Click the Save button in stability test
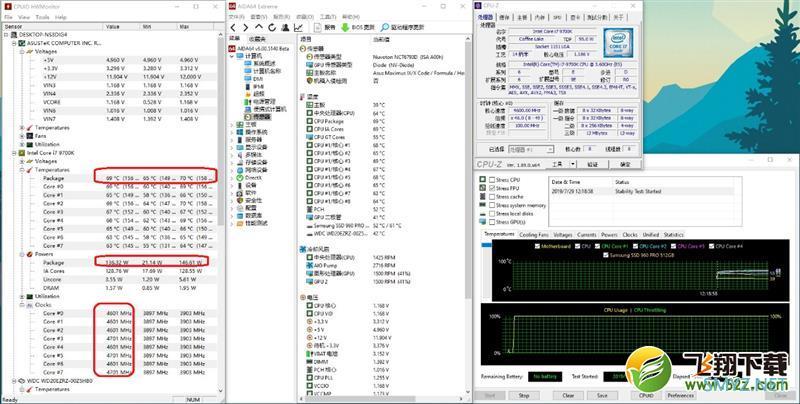 pos(602,395)
